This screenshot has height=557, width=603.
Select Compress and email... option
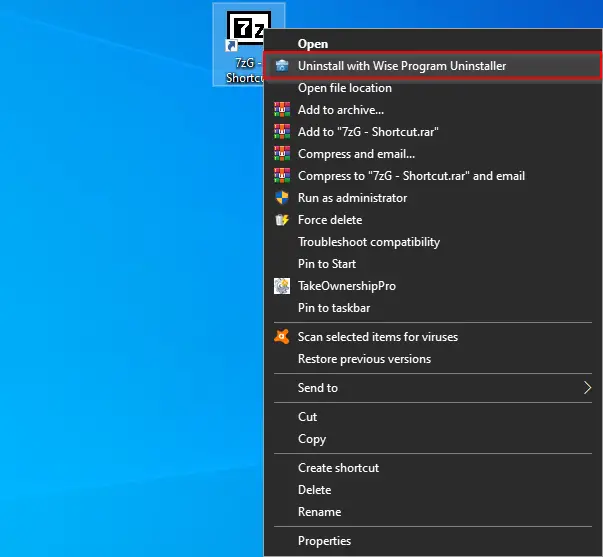point(433,153)
